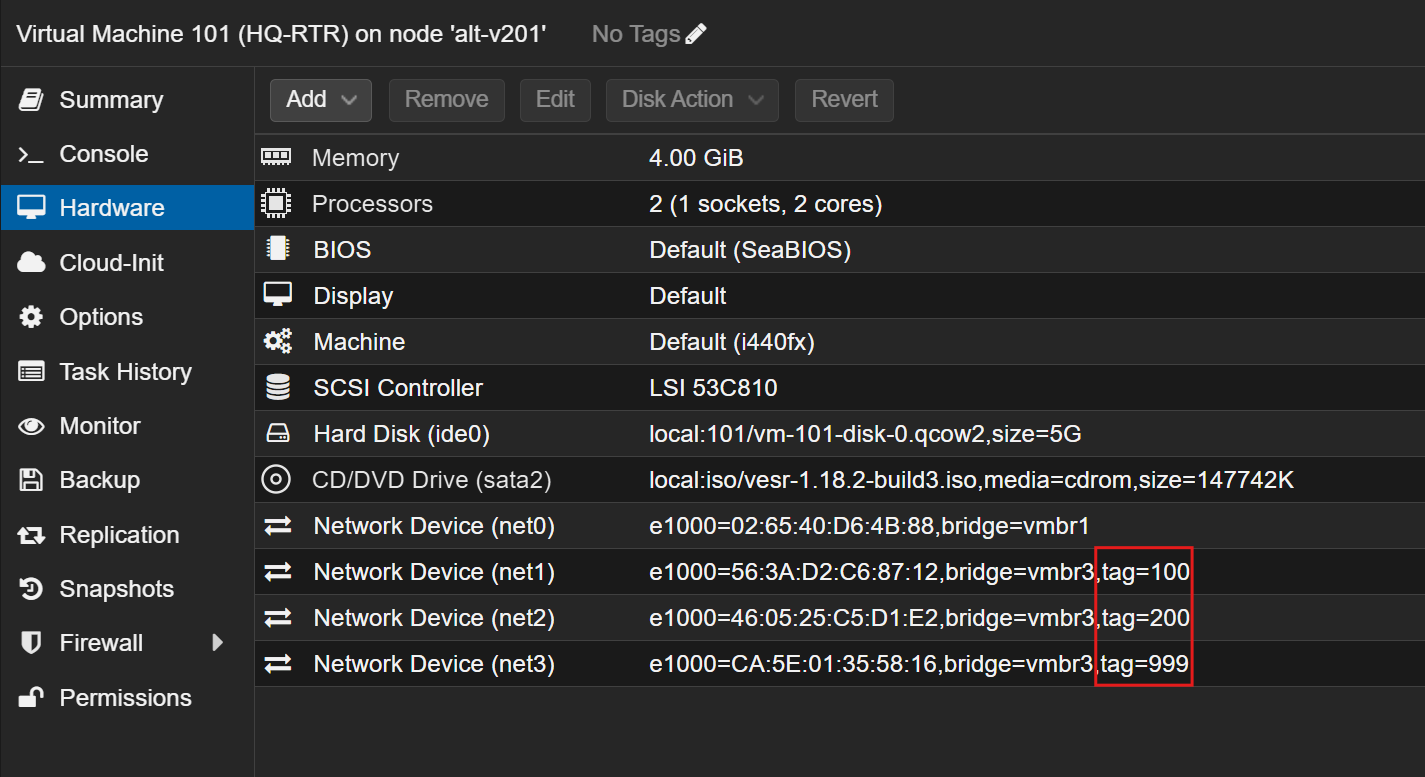1425x777 pixels.
Task: Open the Add hardware dropdown
Action: coord(320,100)
